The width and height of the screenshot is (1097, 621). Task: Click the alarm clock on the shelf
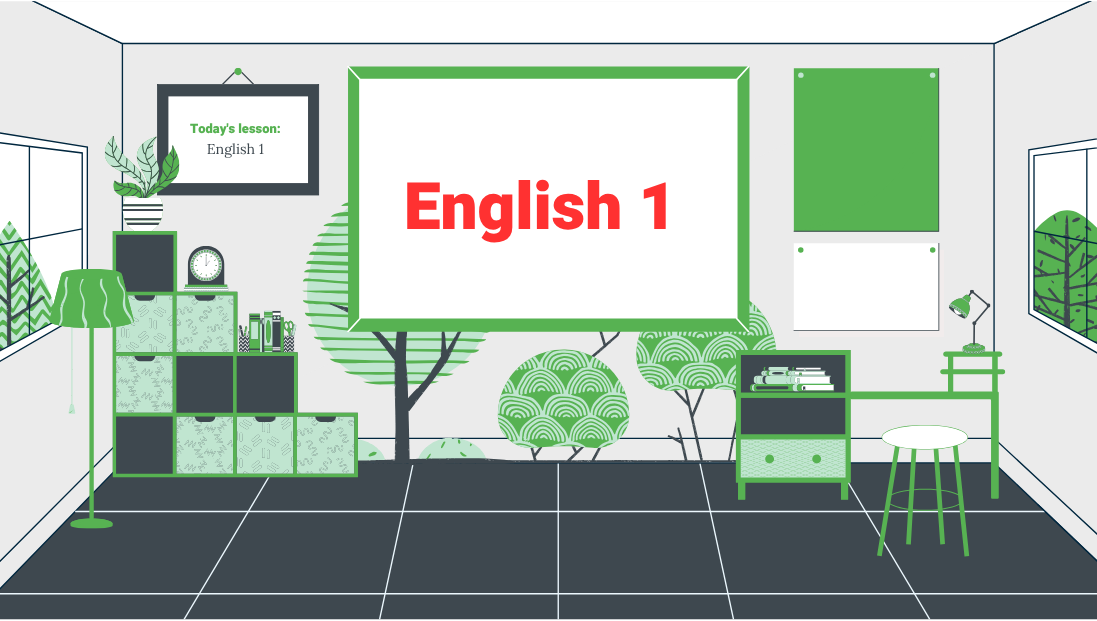click(x=205, y=264)
